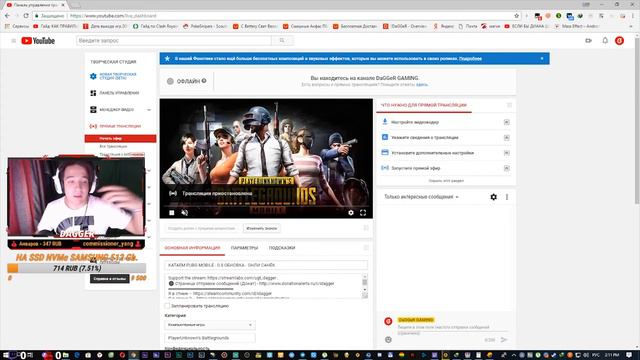
Task: Reload the page in Chrome
Action: point(26,16)
